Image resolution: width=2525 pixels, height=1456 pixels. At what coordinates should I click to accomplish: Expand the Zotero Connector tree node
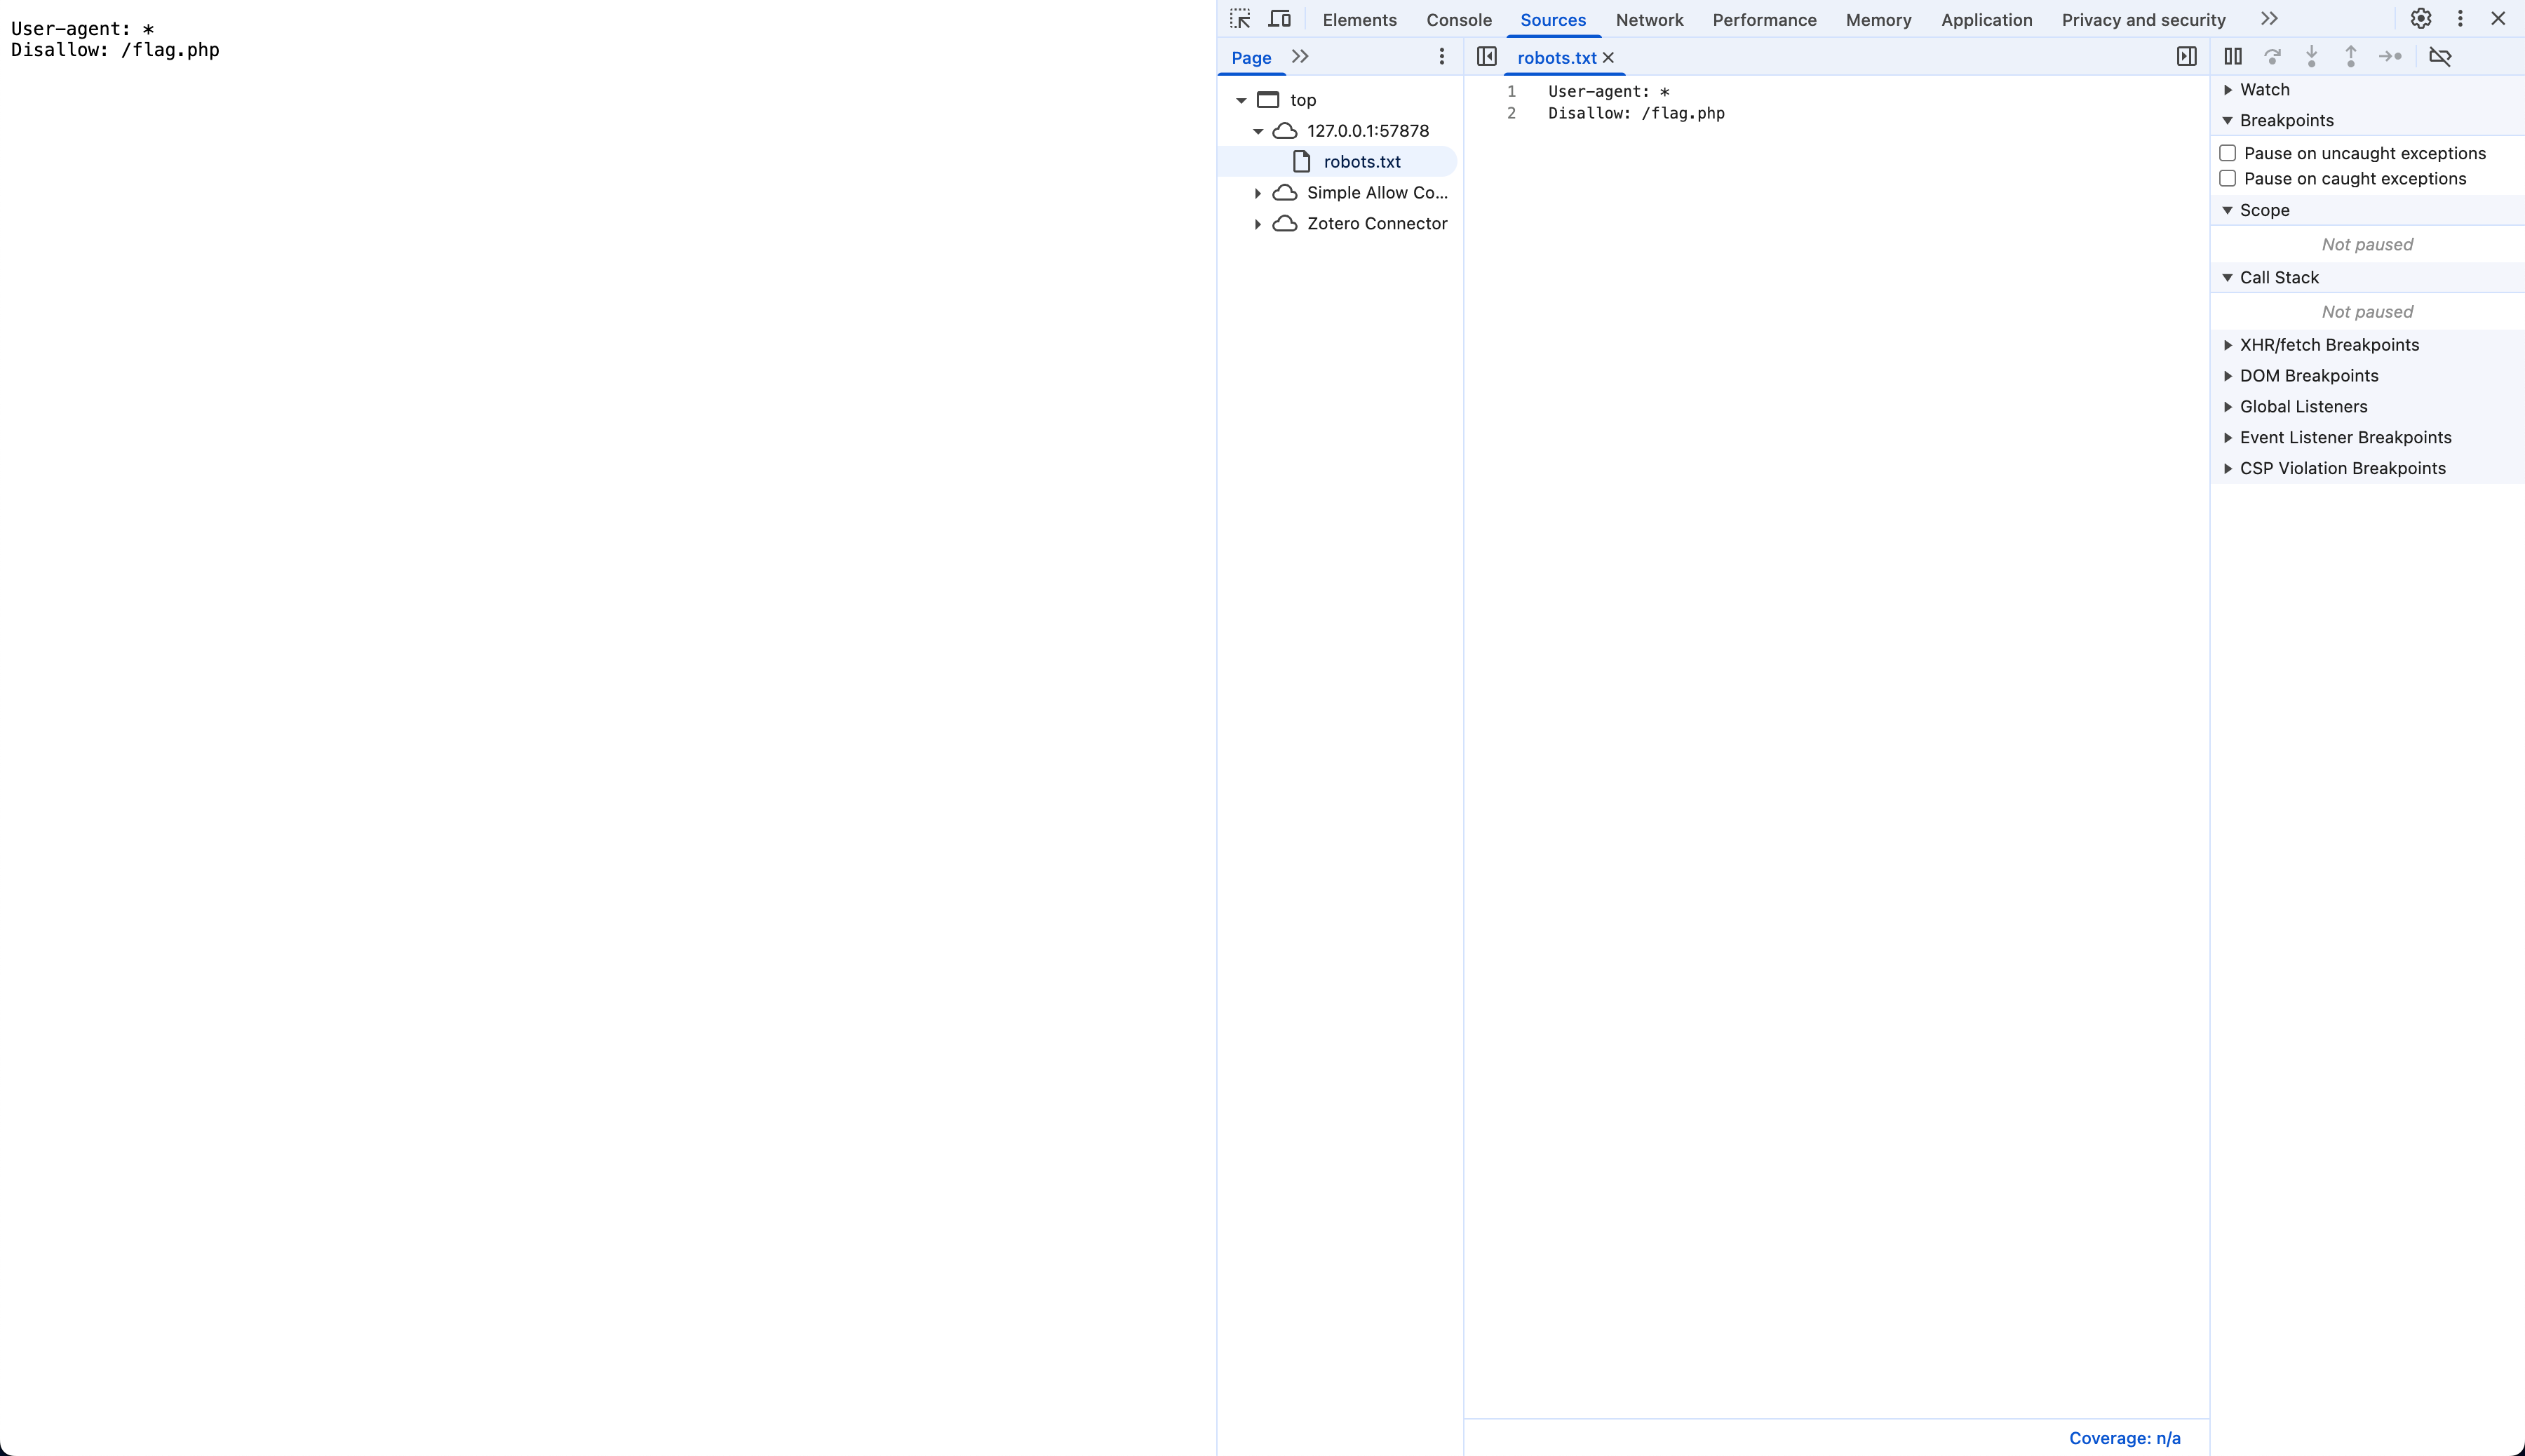pyautogui.click(x=1258, y=224)
